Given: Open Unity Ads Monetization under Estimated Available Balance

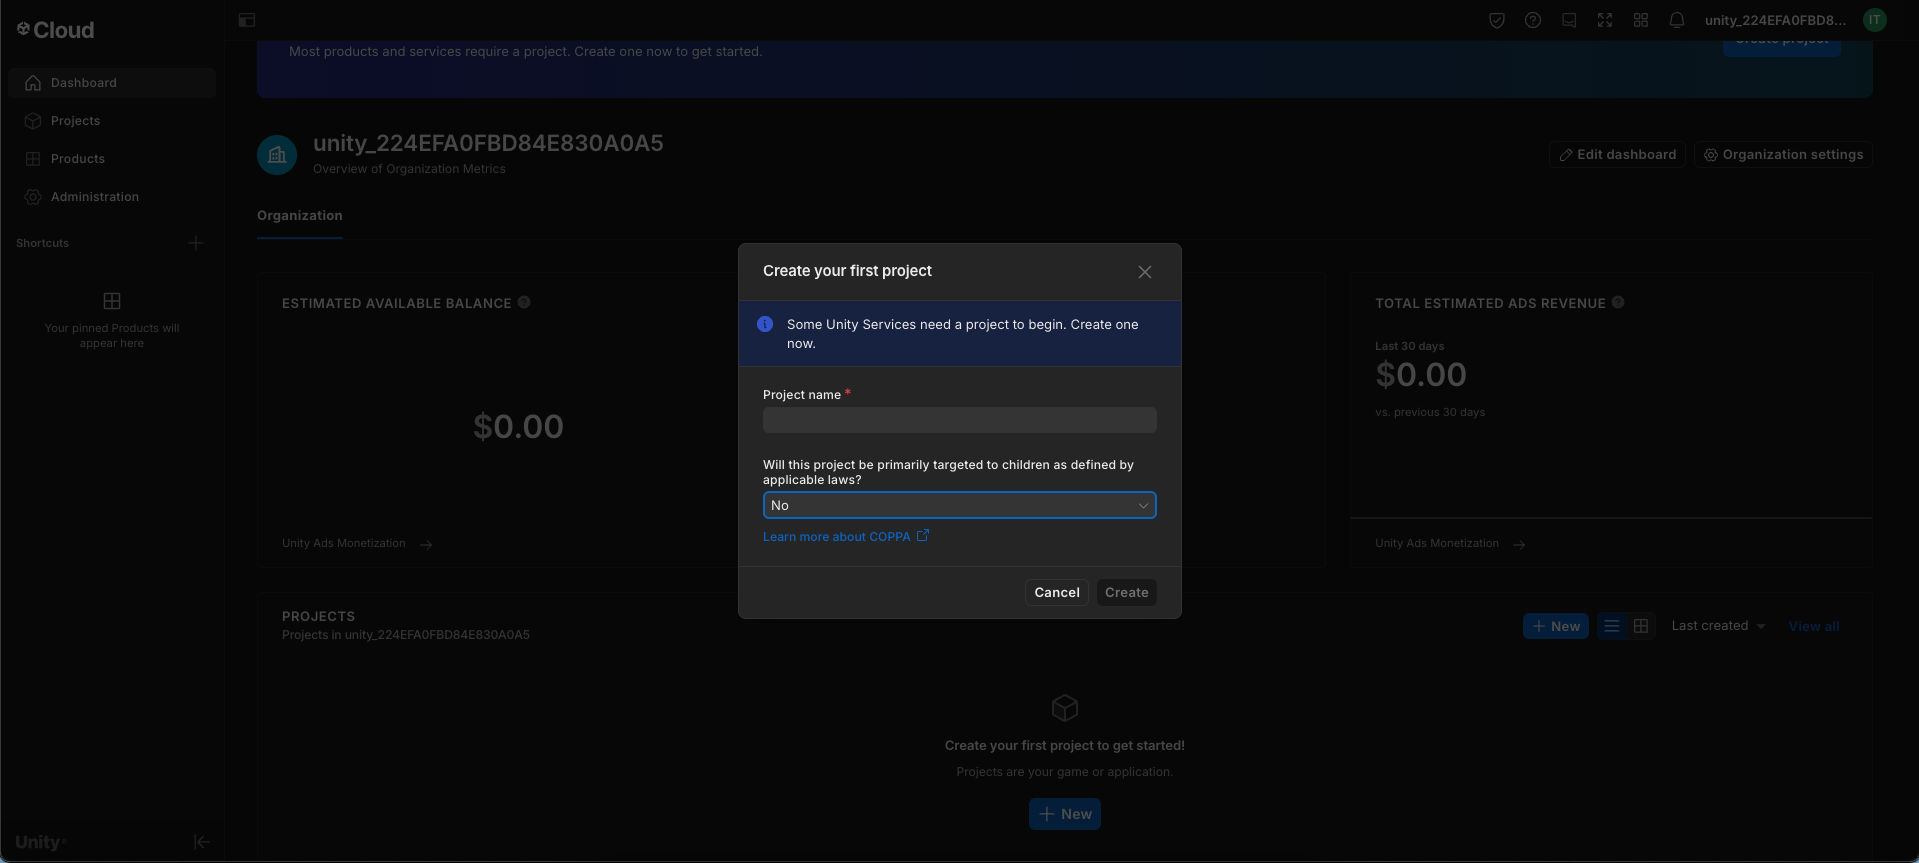Looking at the screenshot, I should tap(357, 544).
